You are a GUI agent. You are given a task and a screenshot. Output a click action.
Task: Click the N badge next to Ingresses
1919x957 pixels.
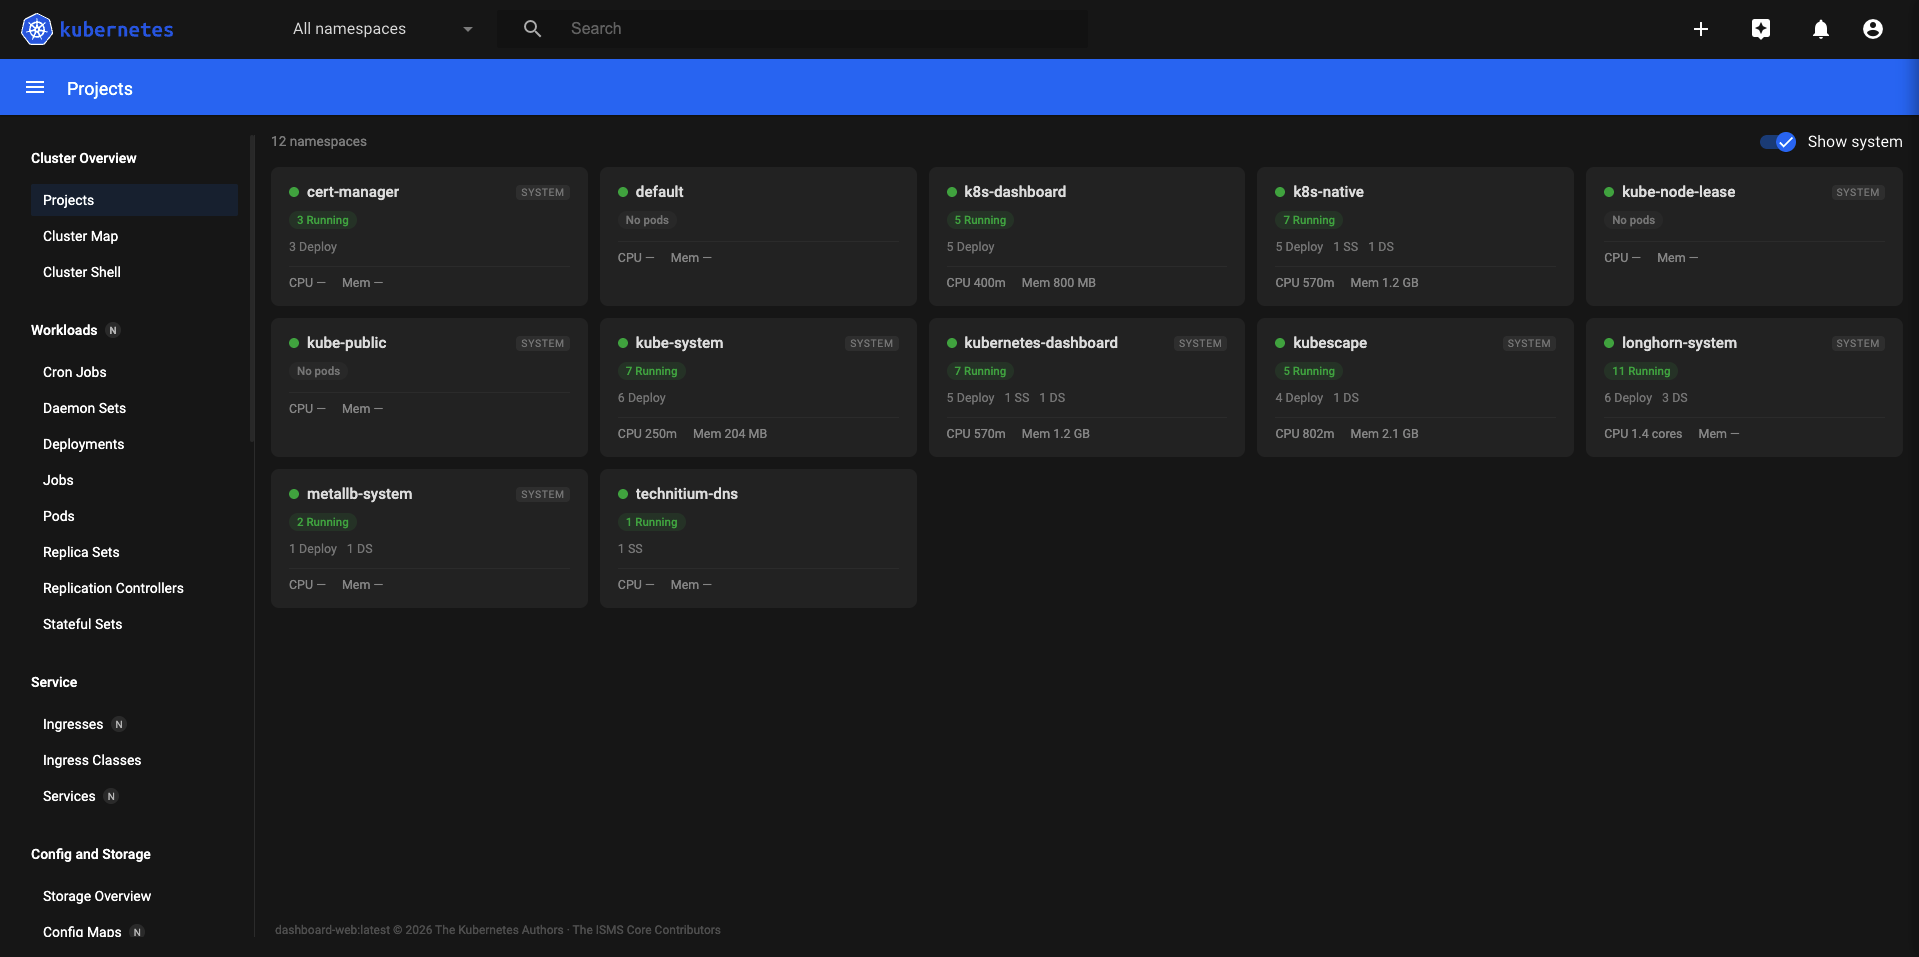[x=119, y=724]
